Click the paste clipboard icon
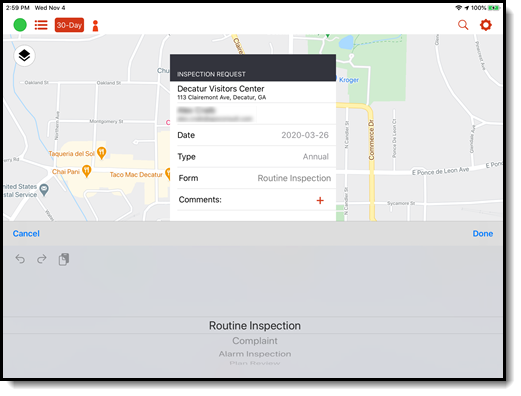521x396 pixels. [64, 259]
